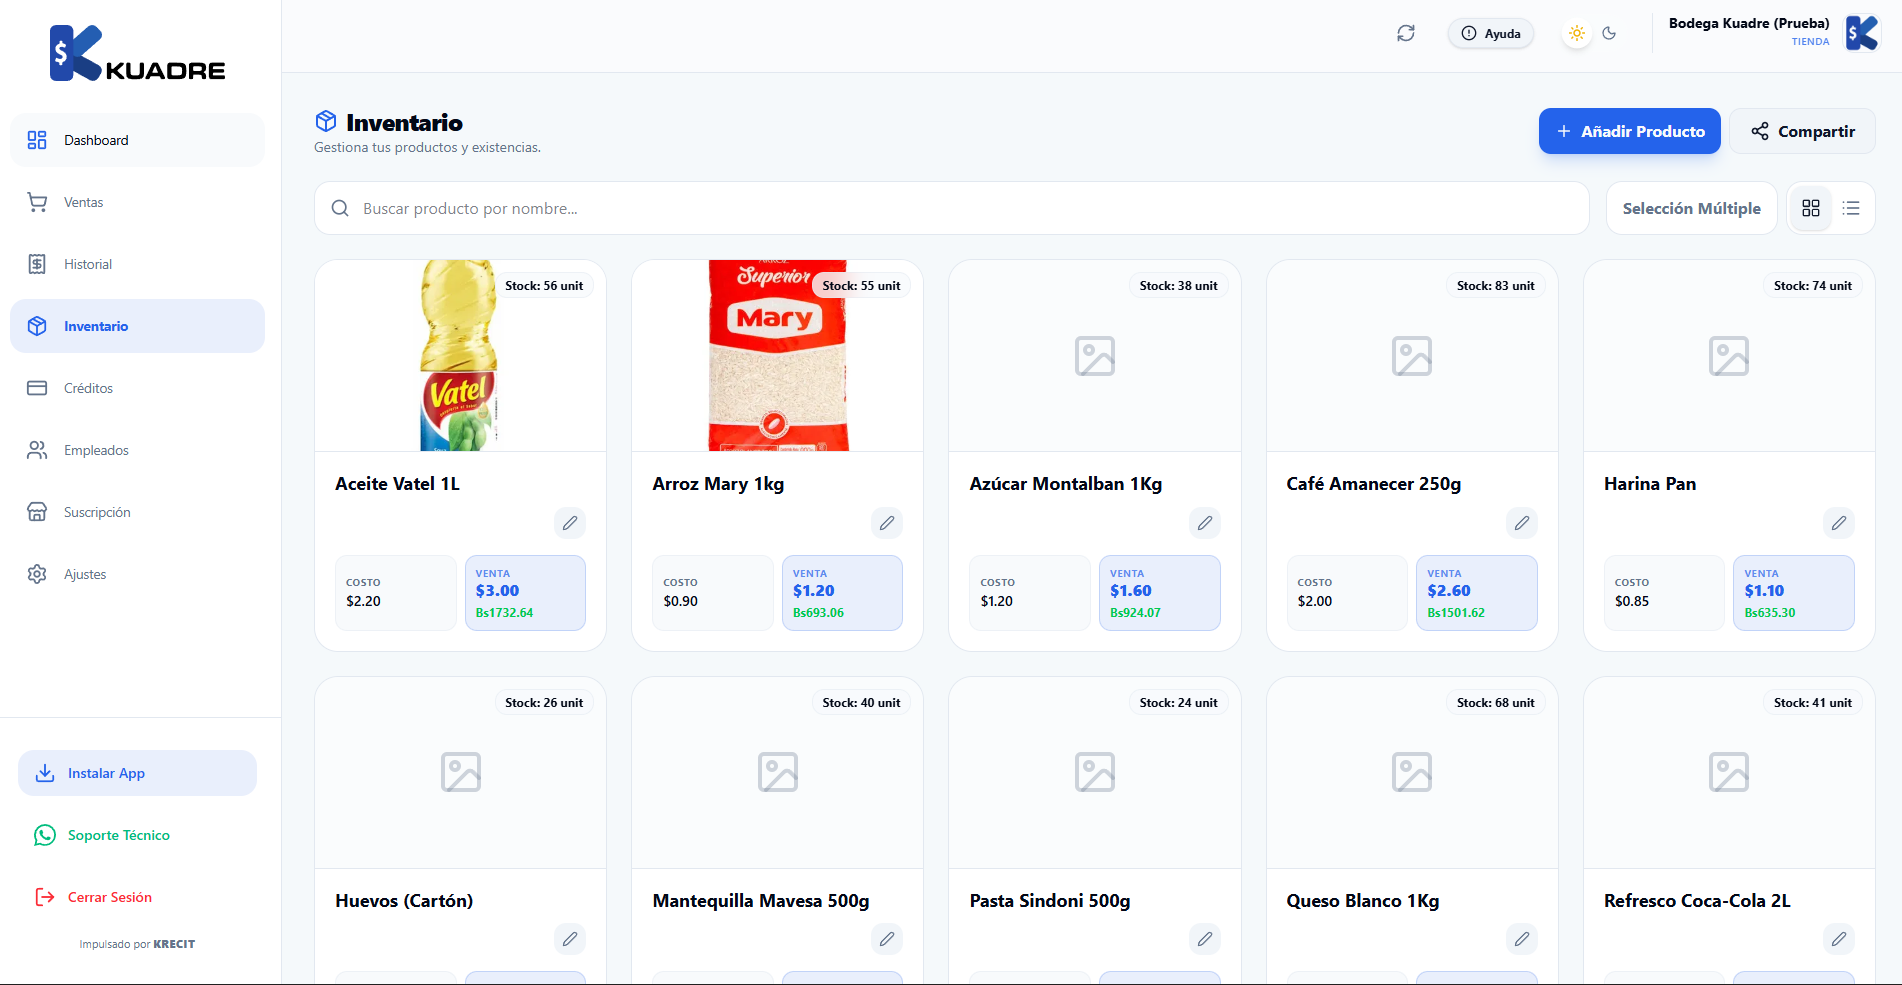The height and width of the screenshot is (985, 1902).
Task: Edit Aceite Vatel 1L with pencil icon
Action: click(x=570, y=523)
